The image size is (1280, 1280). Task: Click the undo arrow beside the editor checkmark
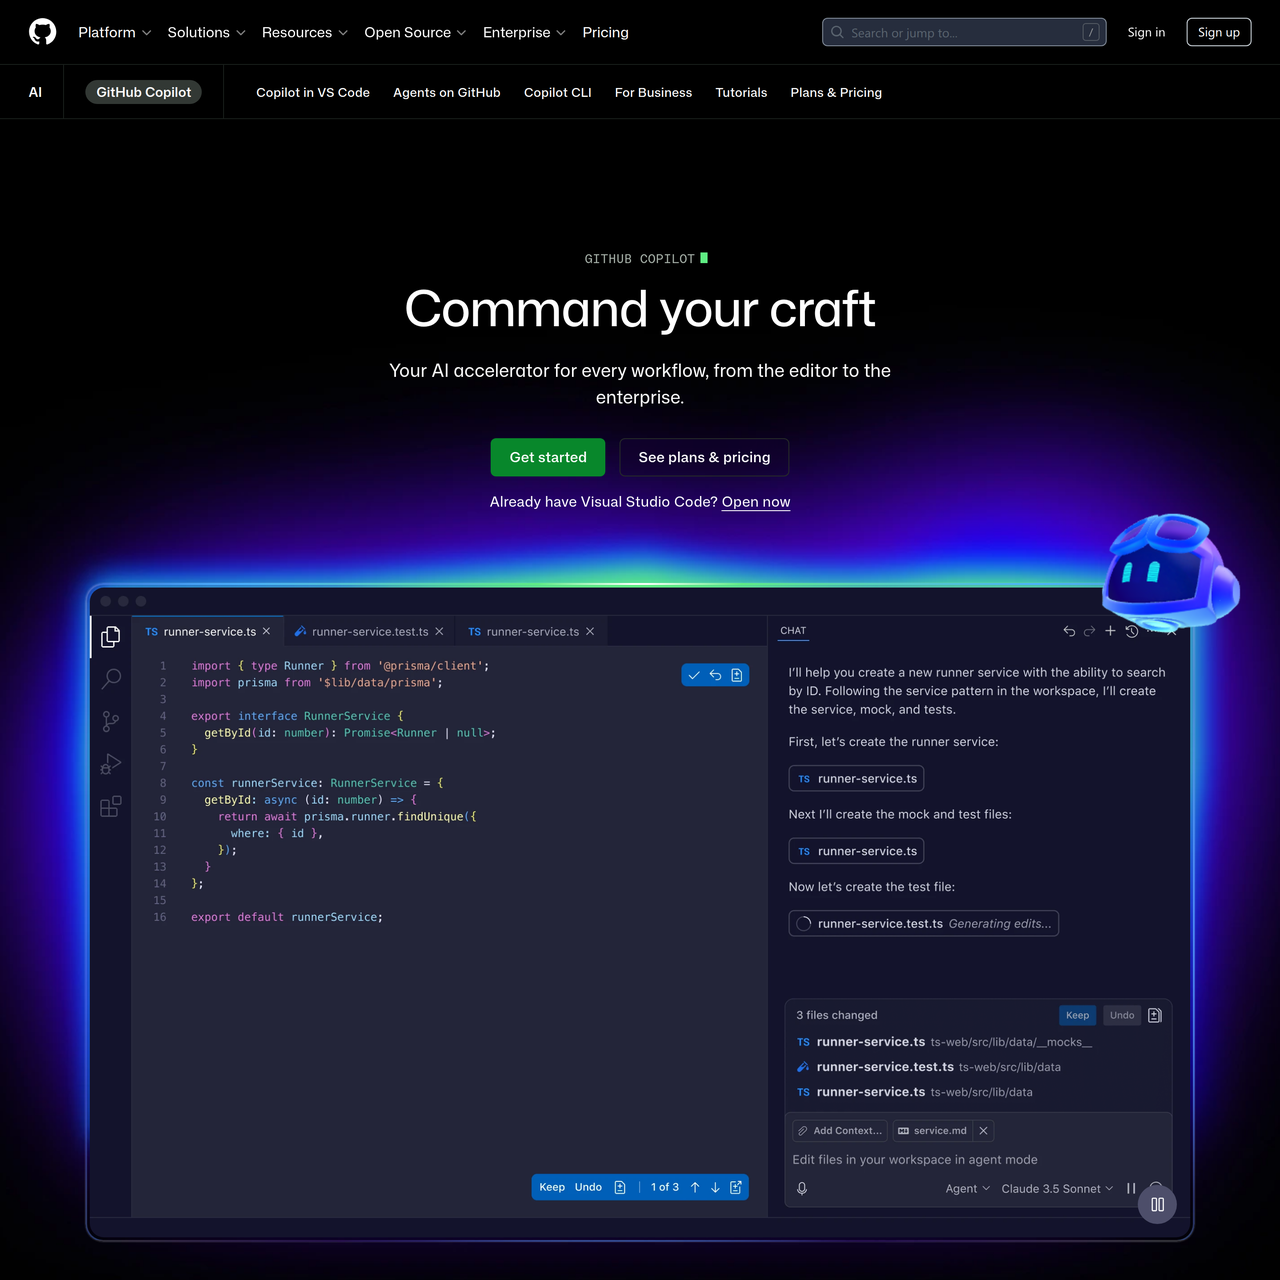[x=715, y=675]
